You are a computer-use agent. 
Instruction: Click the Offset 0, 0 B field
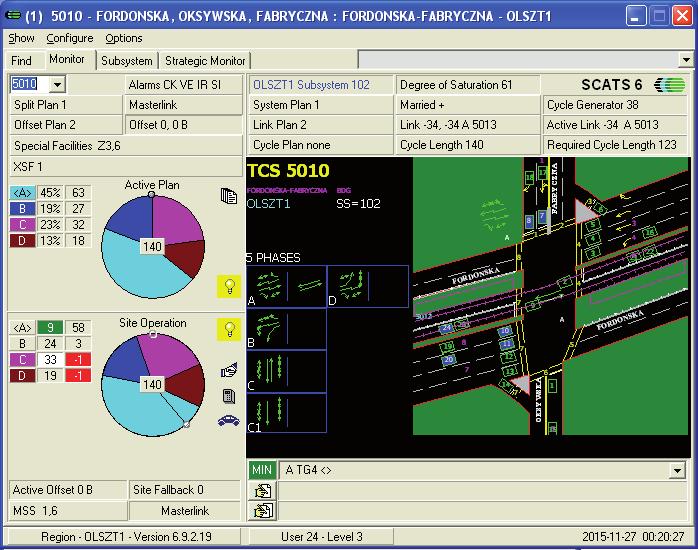184,125
